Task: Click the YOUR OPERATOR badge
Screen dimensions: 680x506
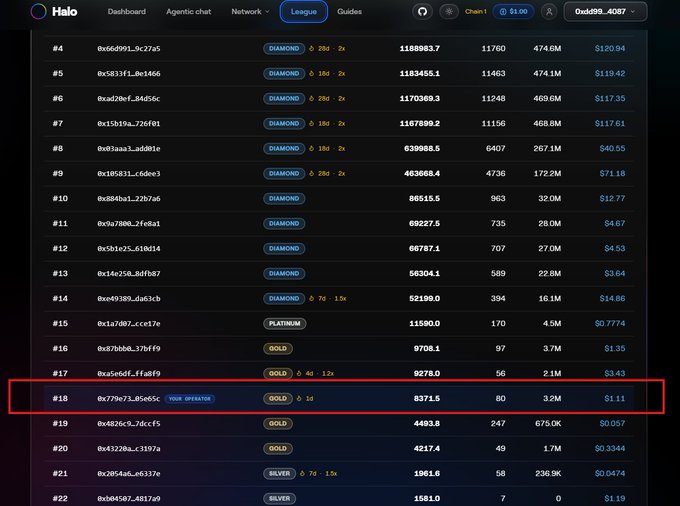Action: pos(190,398)
